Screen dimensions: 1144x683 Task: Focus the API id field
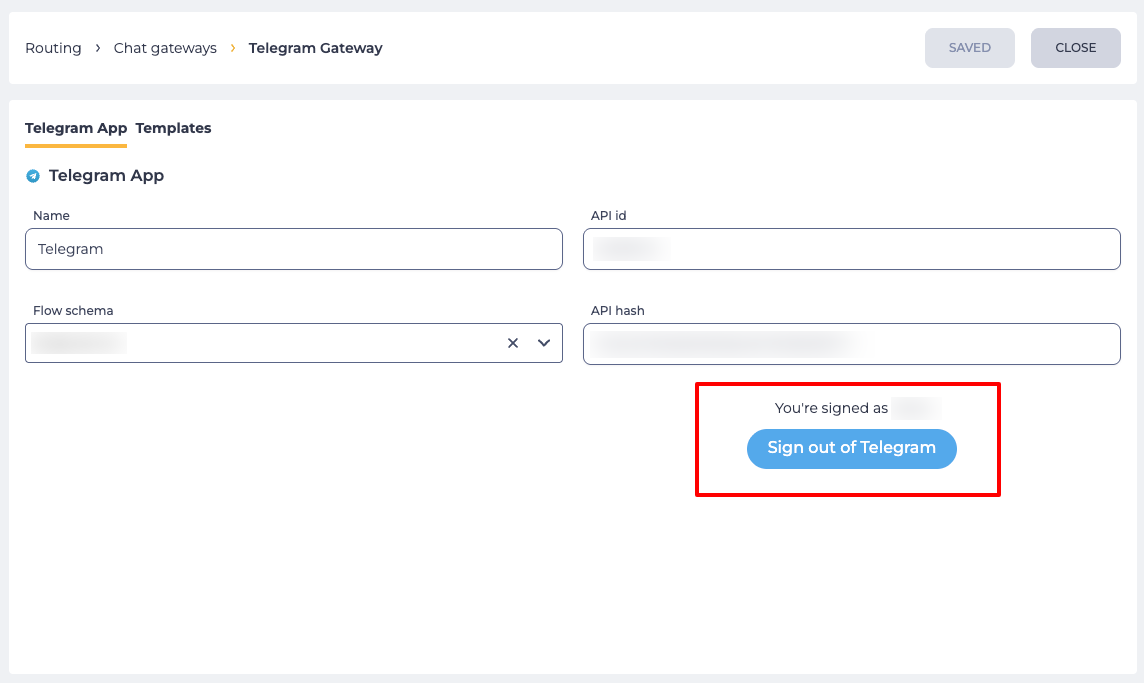click(851, 249)
